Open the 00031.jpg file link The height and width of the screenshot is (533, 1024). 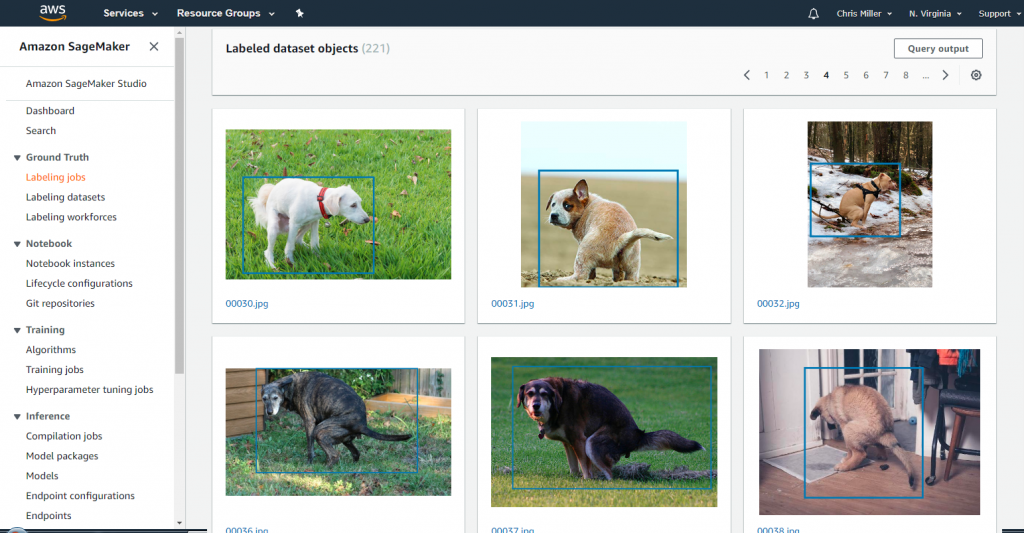point(513,304)
